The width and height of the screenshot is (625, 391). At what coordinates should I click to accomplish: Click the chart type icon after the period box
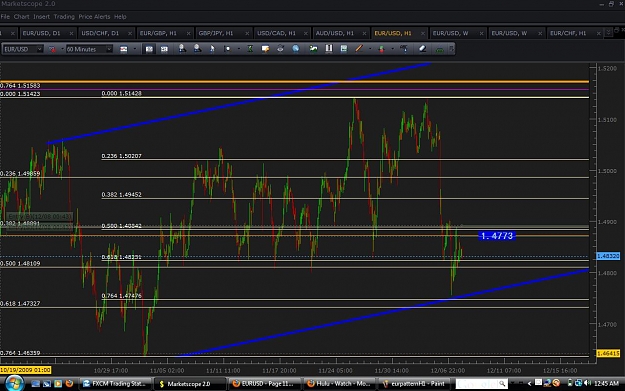(124, 49)
